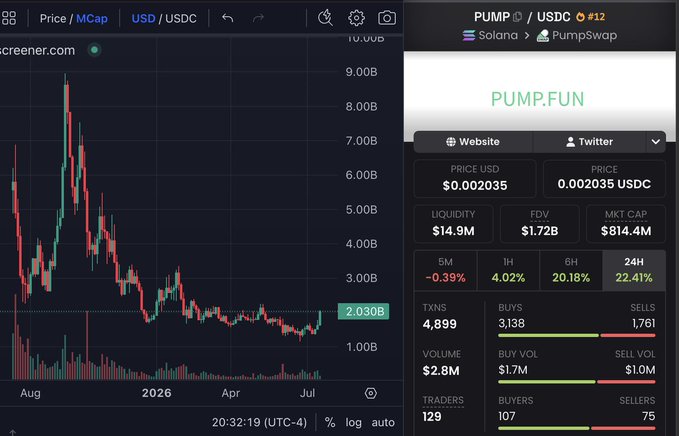Click the FDV $1.72B box
679x436 pixels.
tap(540, 224)
